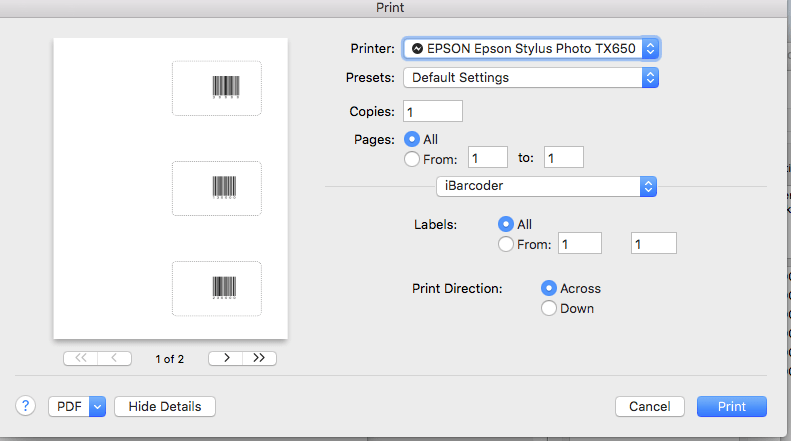The image size is (791, 441).
Task: Click the top barcode label in preview
Action: tap(217, 88)
